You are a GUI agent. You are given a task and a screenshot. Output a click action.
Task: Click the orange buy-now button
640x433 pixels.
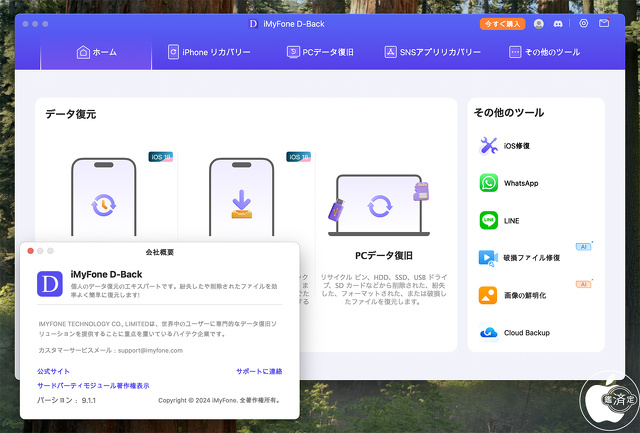(502, 24)
